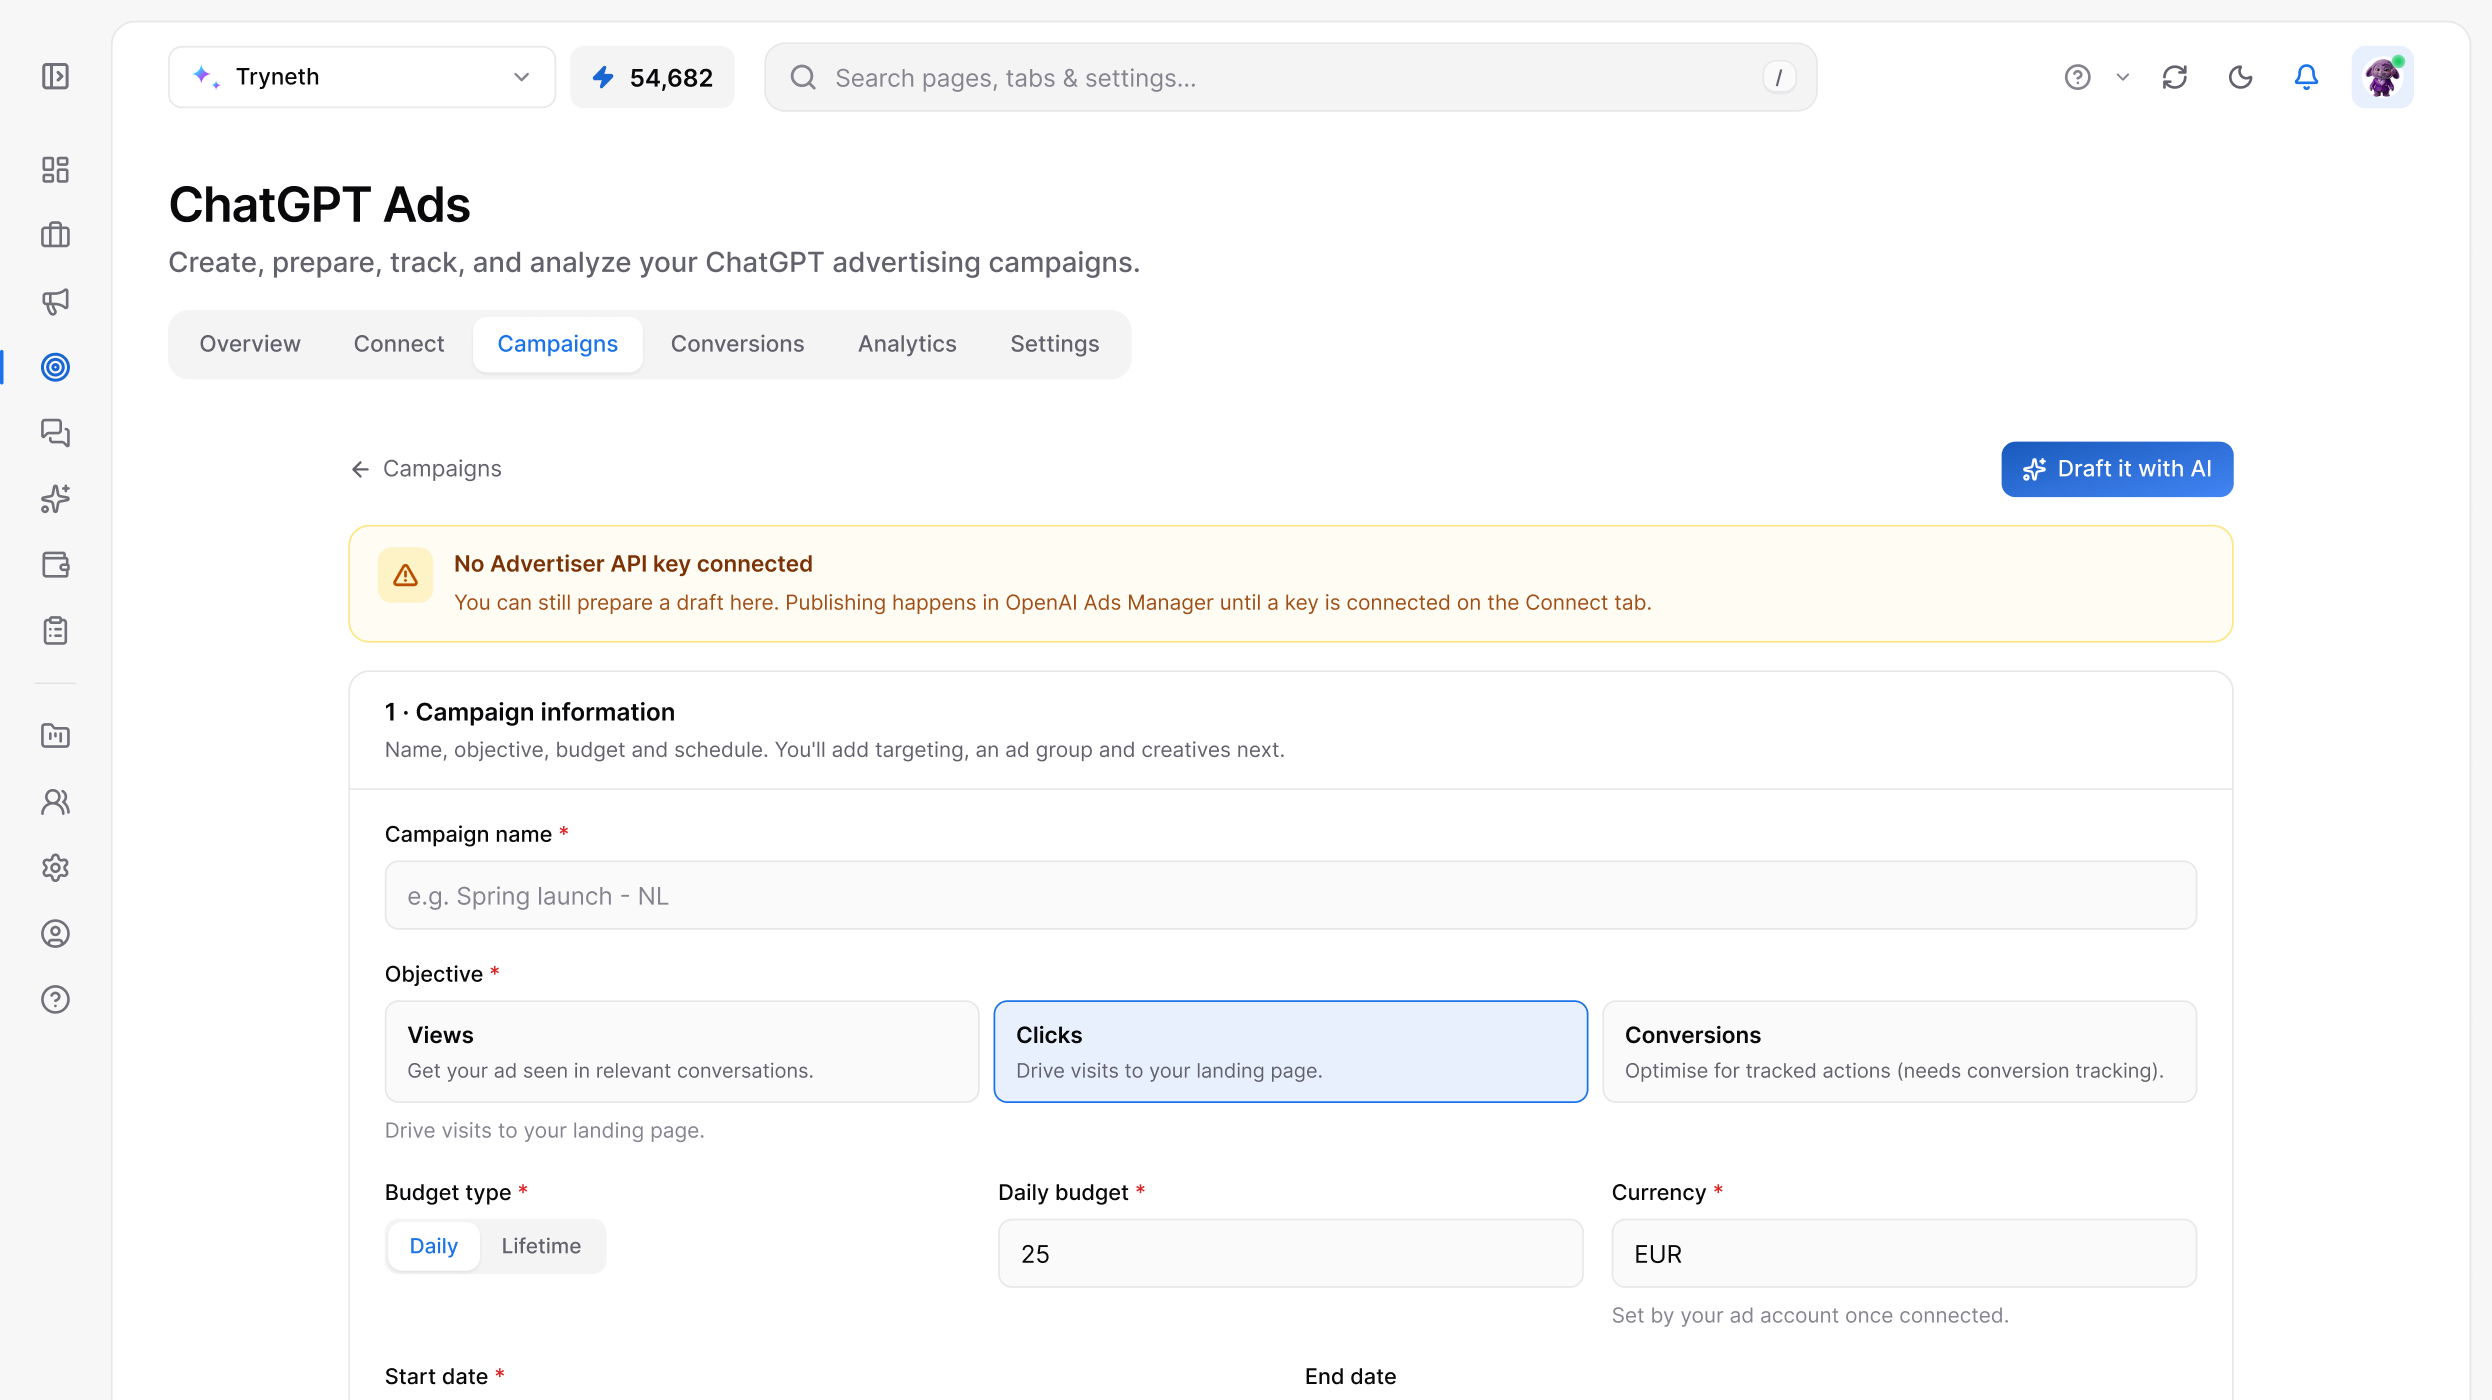Click the Campaigns tab

[557, 344]
